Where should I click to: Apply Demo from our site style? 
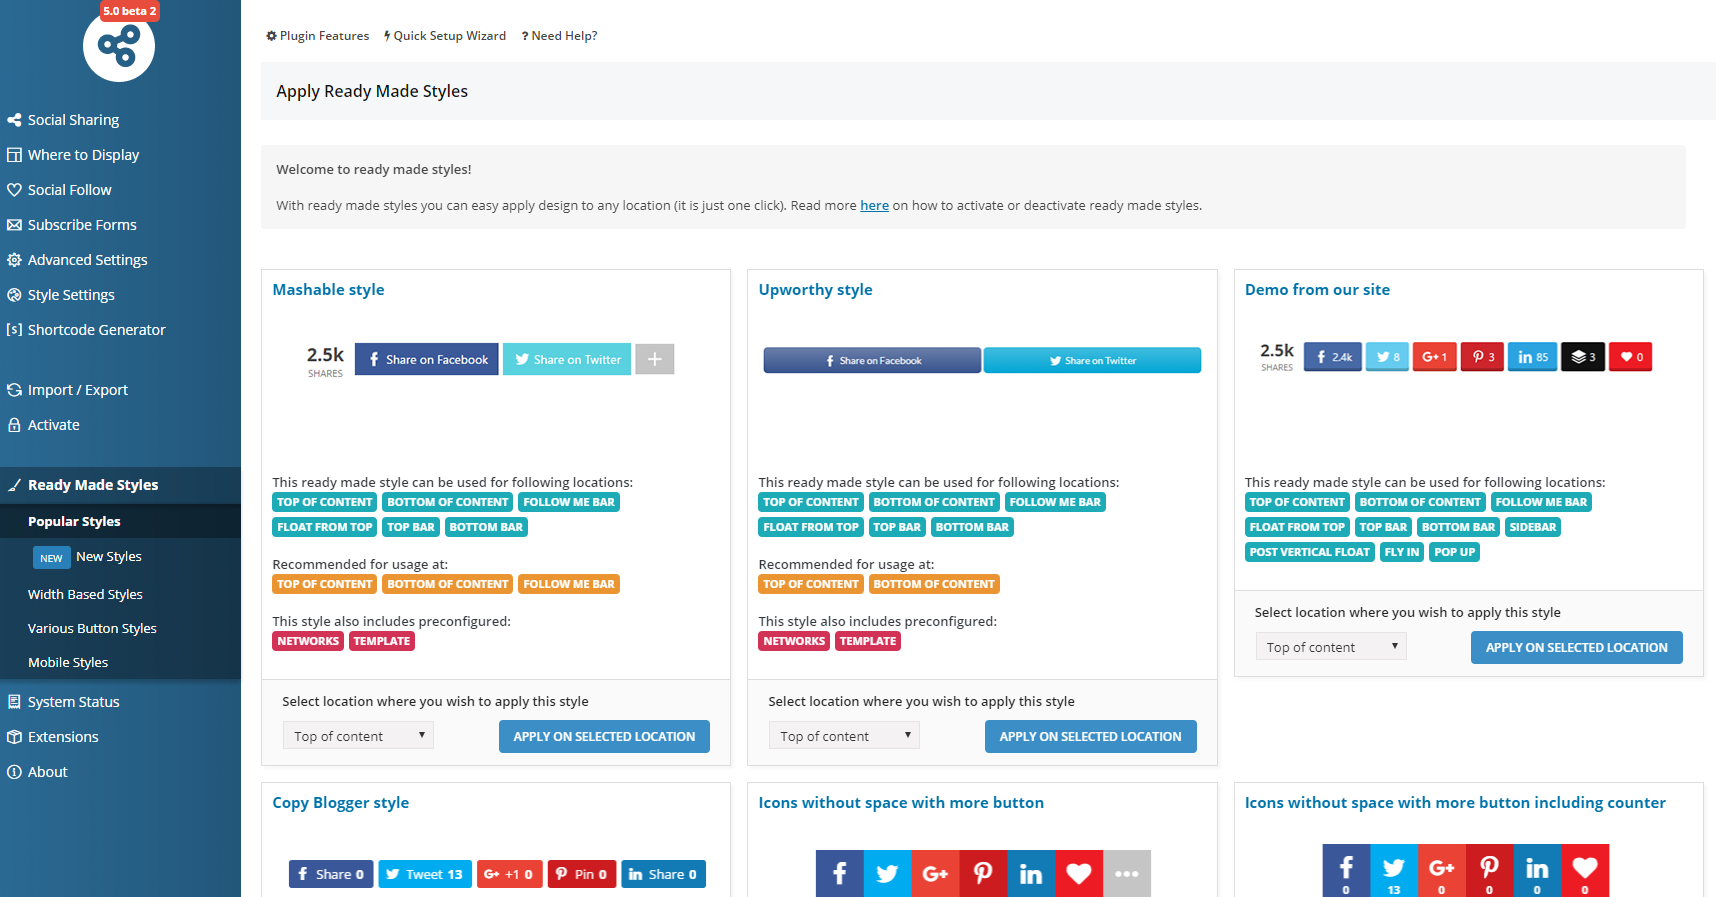click(x=1576, y=647)
